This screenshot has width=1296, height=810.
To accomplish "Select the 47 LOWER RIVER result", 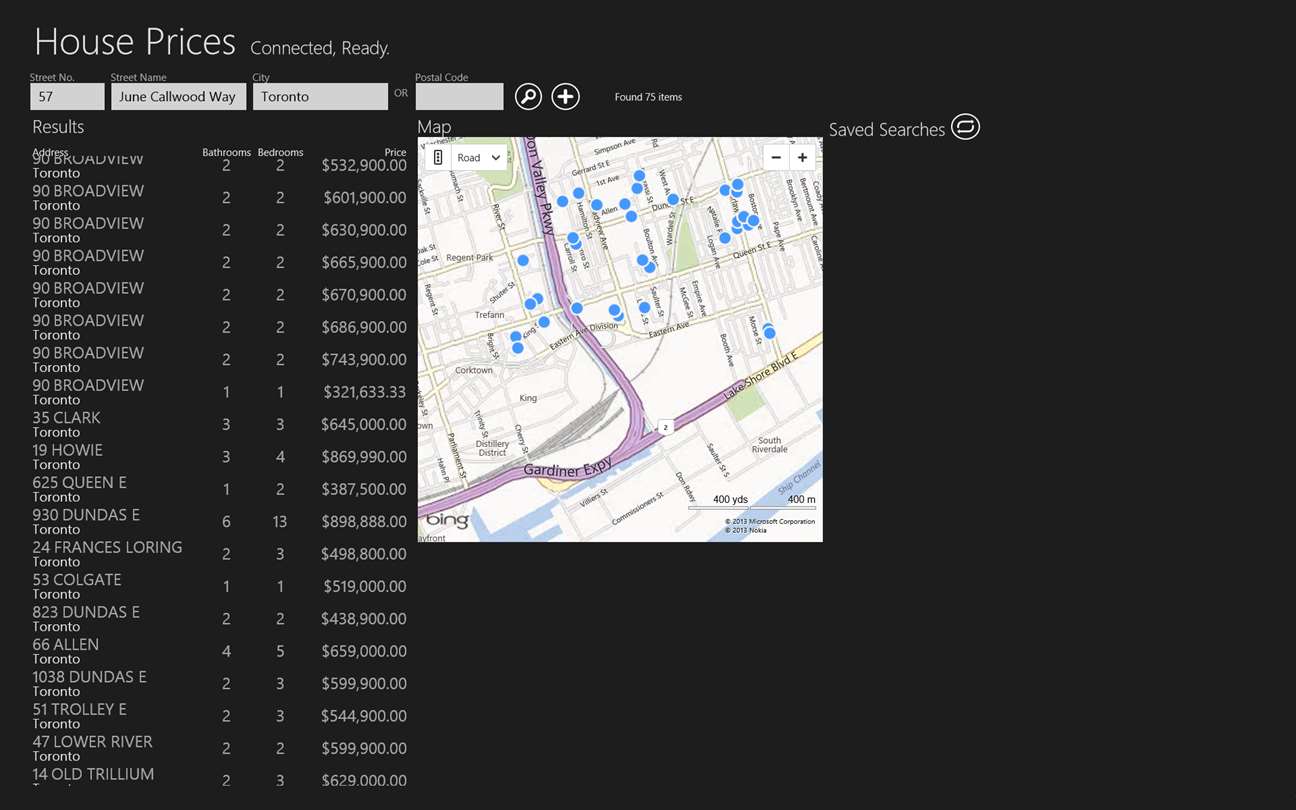I will pos(219,748).
